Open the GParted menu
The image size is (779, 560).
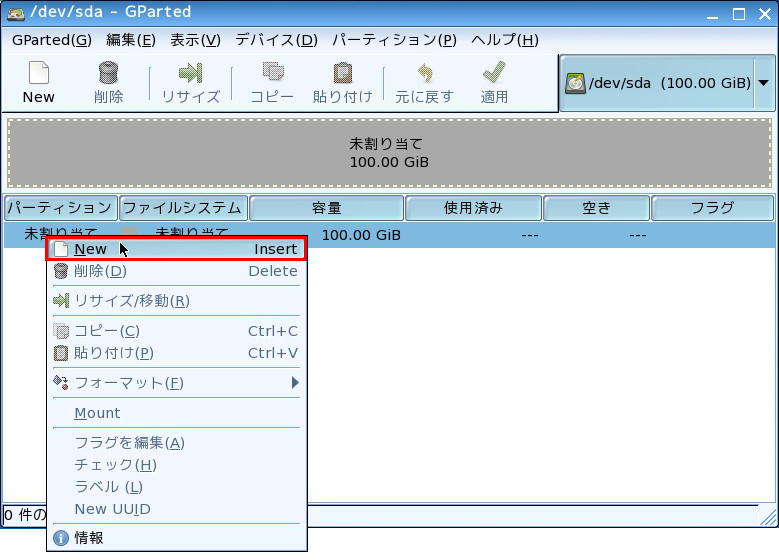[51, 40]
